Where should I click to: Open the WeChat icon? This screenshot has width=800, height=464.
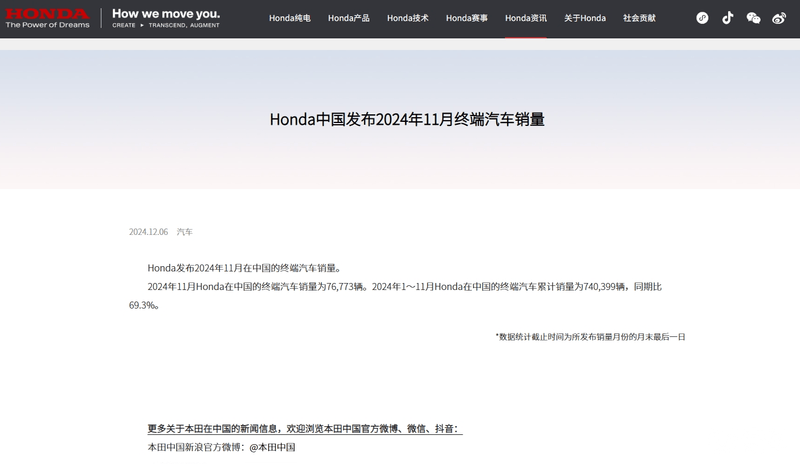(753, 18)
